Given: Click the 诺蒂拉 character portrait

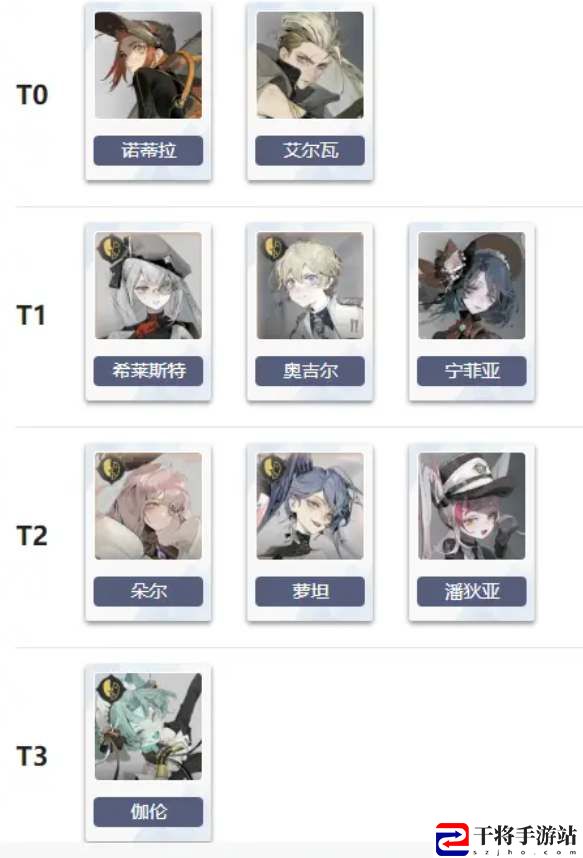Looking at the screenshot, I should (x=148, y=65).
